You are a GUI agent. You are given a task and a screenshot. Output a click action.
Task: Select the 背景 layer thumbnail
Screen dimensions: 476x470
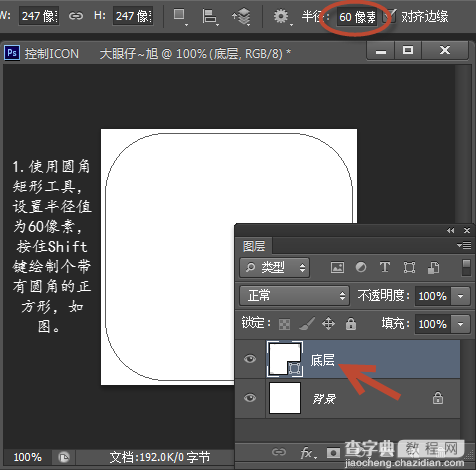click(x=285, y=398)
